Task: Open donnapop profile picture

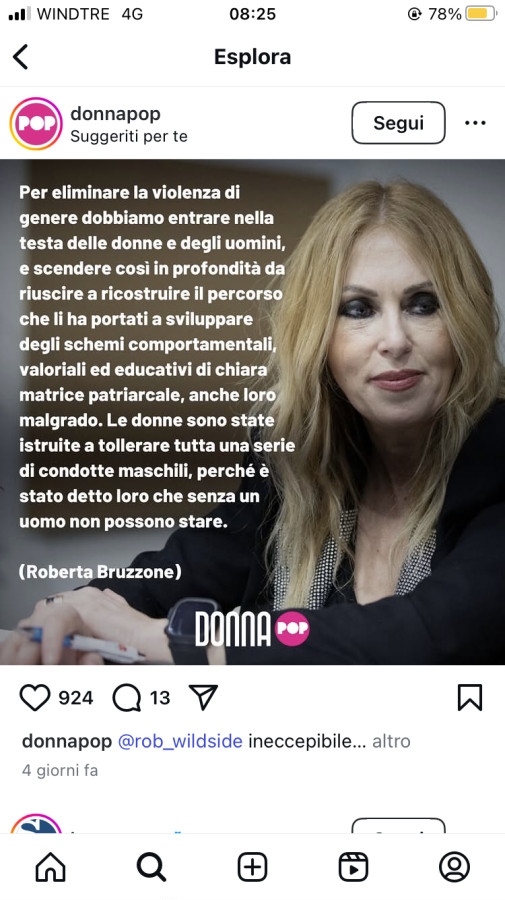Action: point(36,123)
